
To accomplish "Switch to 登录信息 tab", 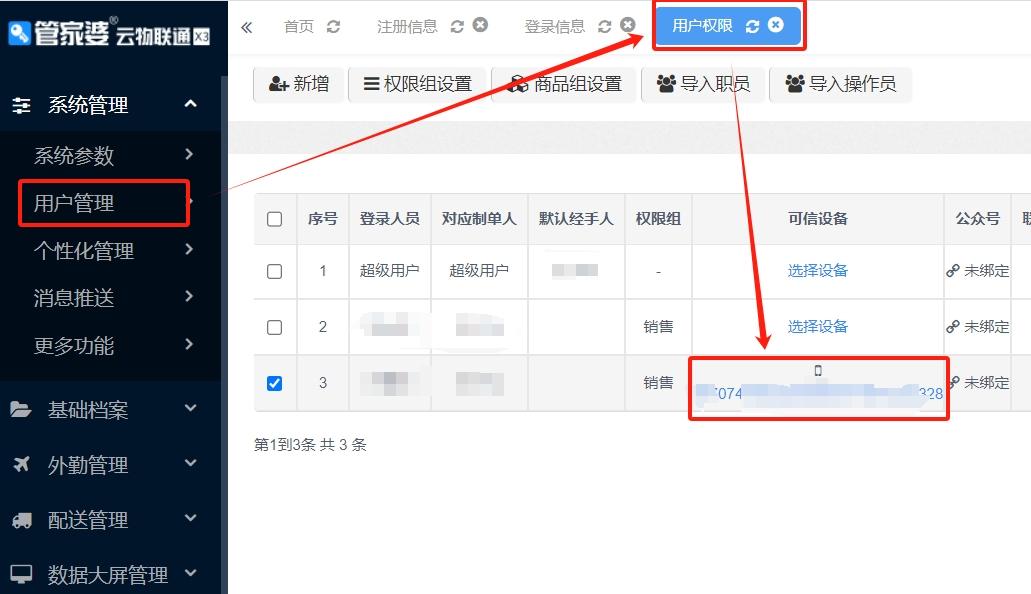I will [554, 26].
